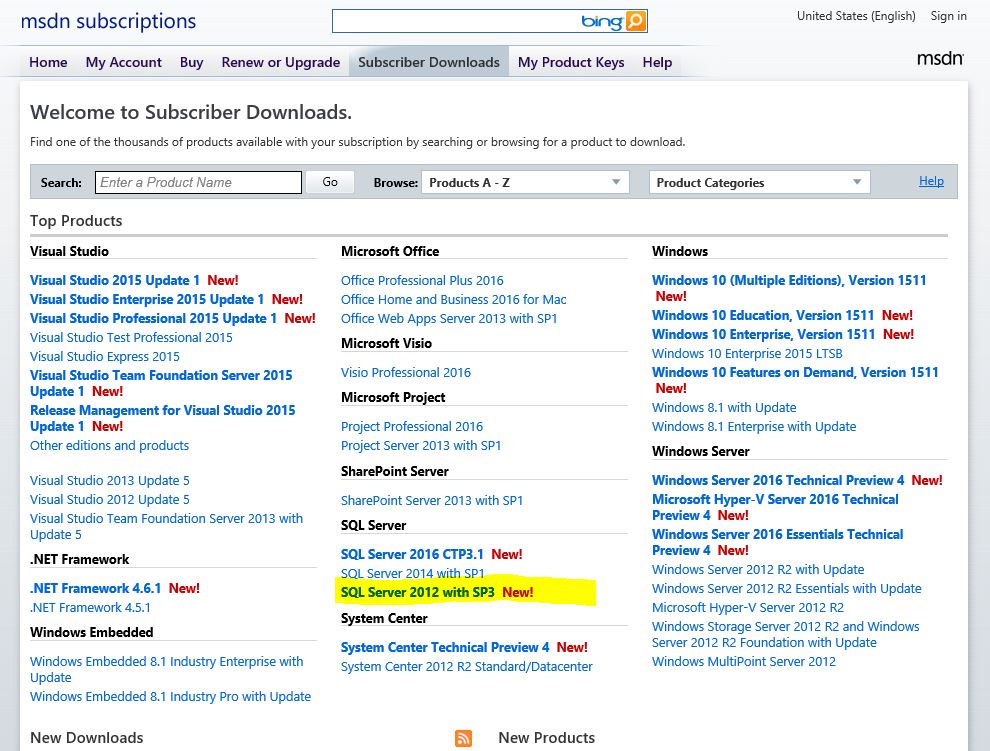Open Visual Studio Enterprise 2015 Update 1
This screenshot has width=990, height=751.
146,299
